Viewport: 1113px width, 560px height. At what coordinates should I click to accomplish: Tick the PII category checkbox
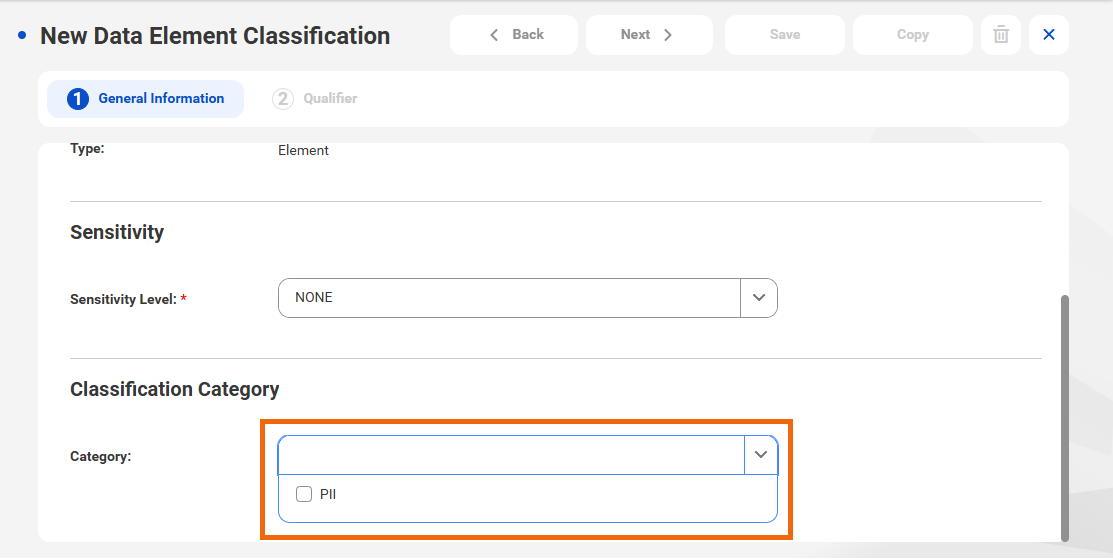click(304, 494)
